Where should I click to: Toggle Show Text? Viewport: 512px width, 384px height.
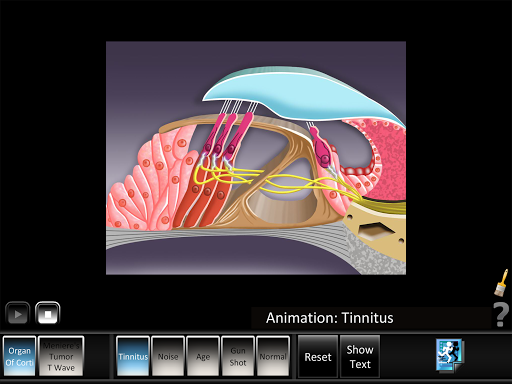click(x=360, y=357)
